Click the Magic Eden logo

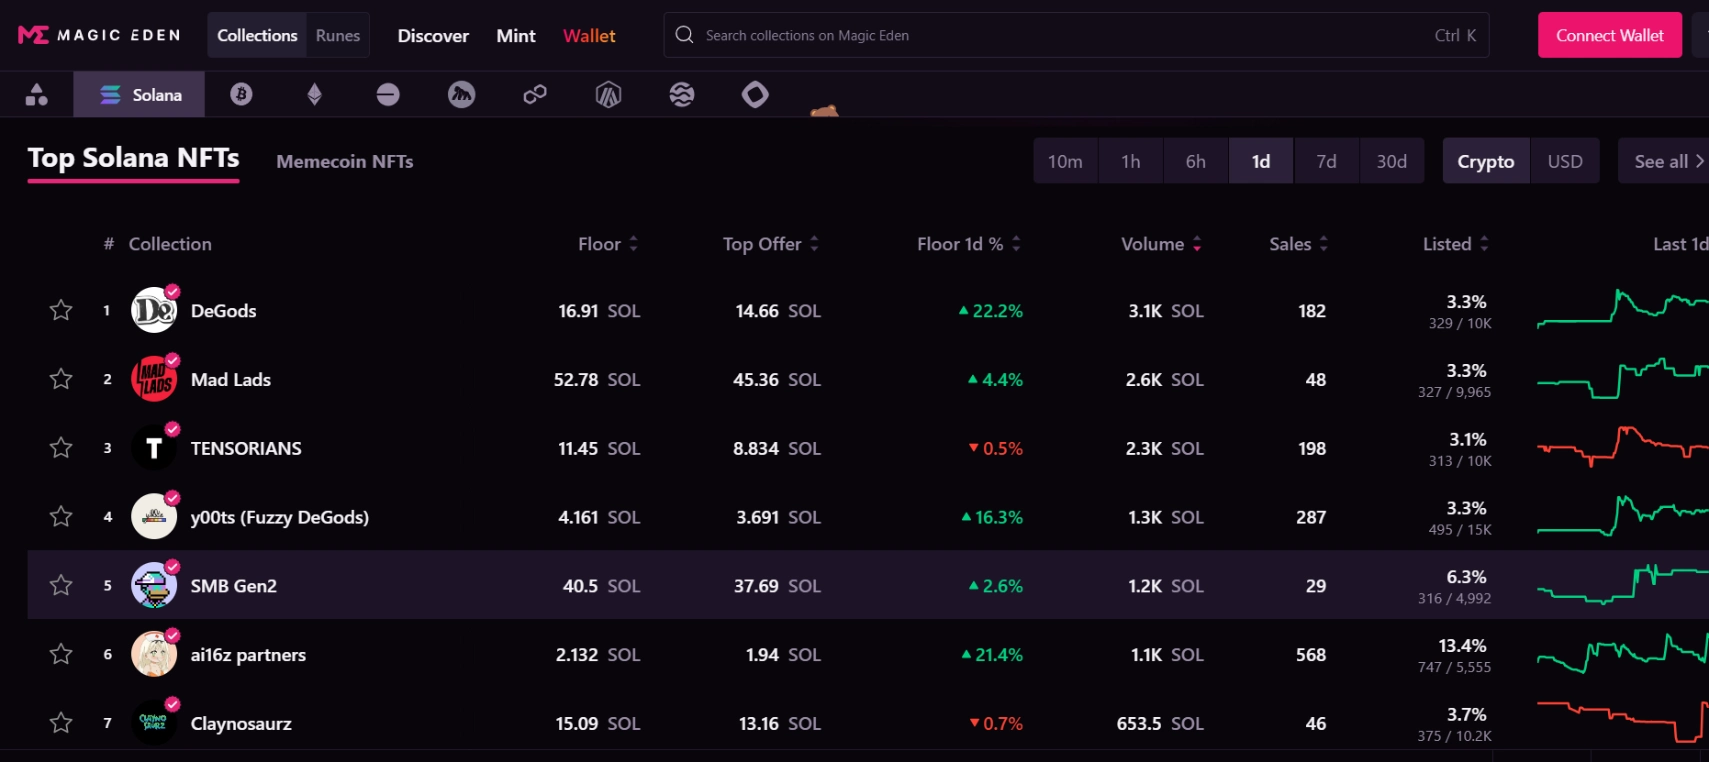[x=99, y=35]
